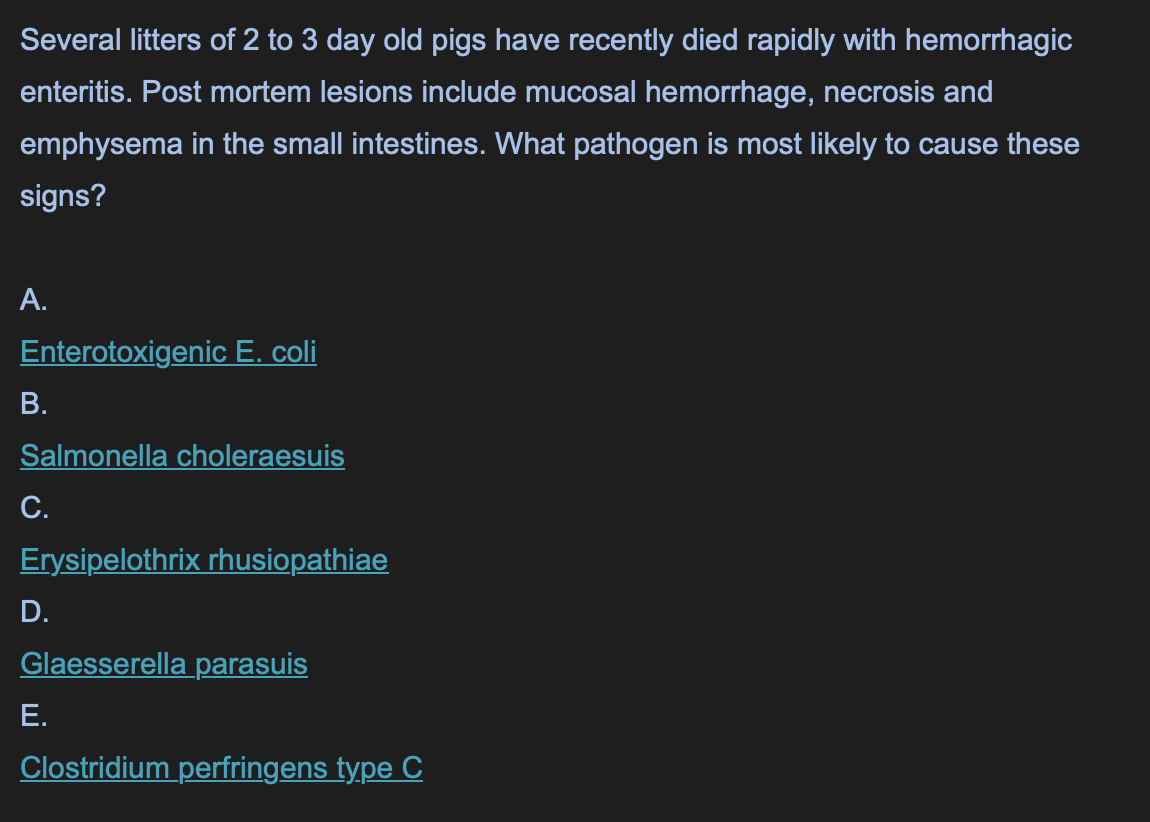The height and width of the screenshot is (822, 1150).
Task: Click the option letter B. label
Action: [x=34, y=404]
